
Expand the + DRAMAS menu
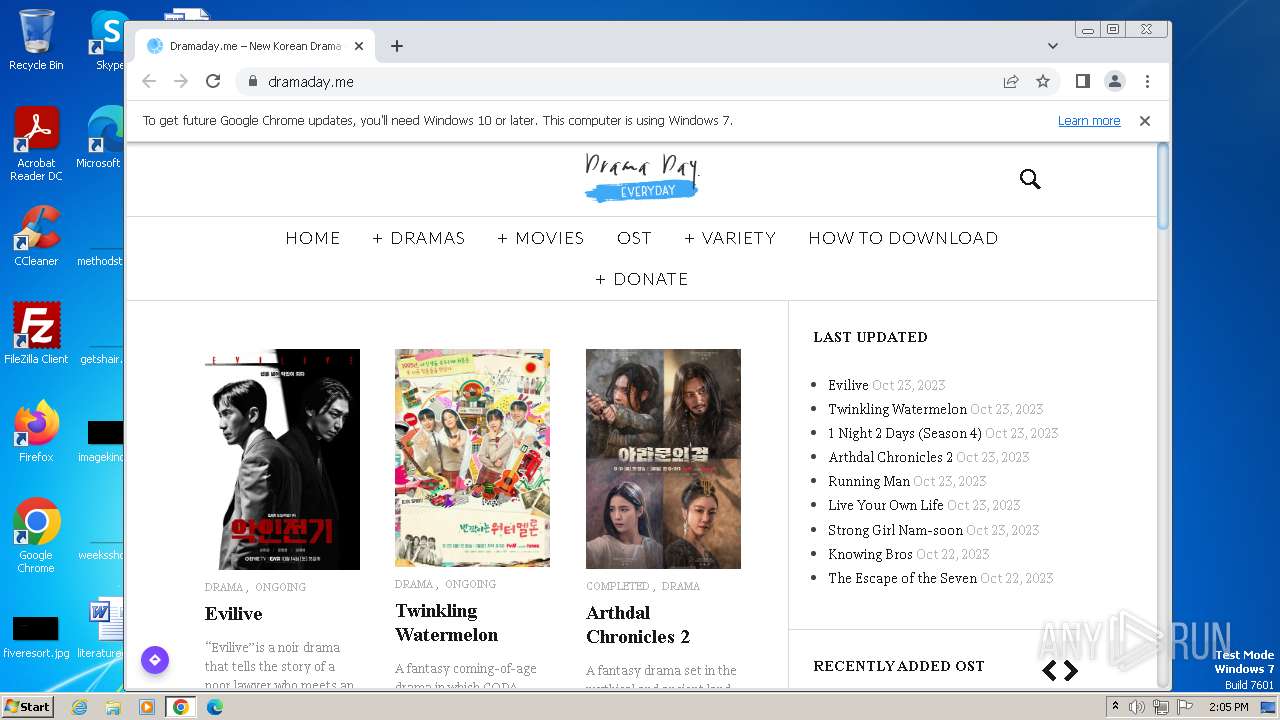coord(418,238)
